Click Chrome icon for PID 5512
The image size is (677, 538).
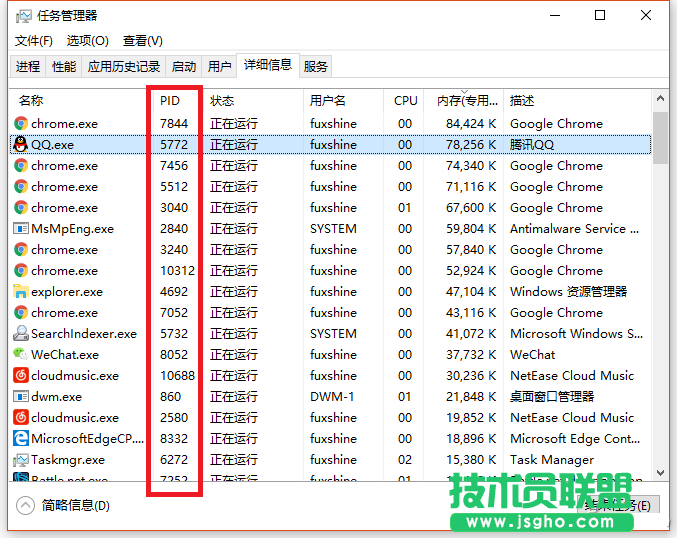(20, 187)
